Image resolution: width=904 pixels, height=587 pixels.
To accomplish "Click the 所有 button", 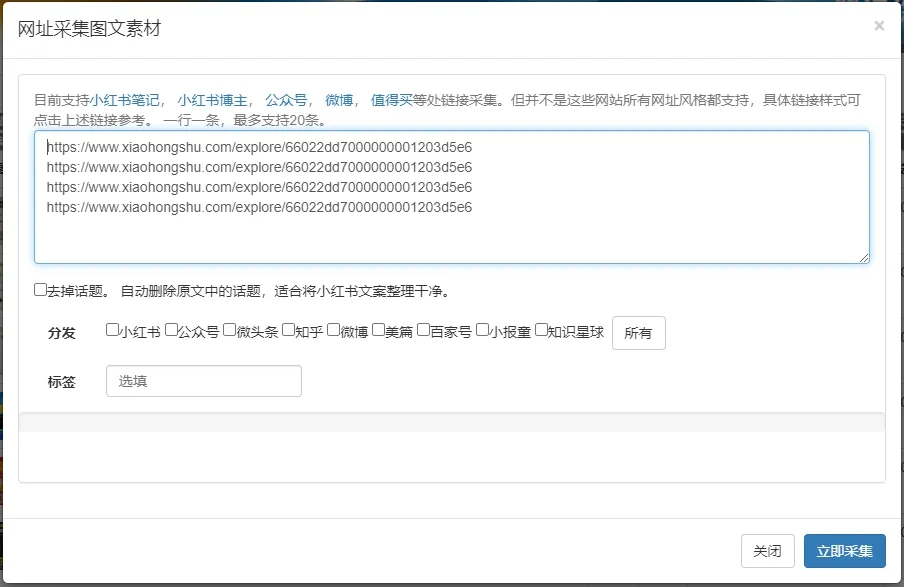I will (638, 333).
